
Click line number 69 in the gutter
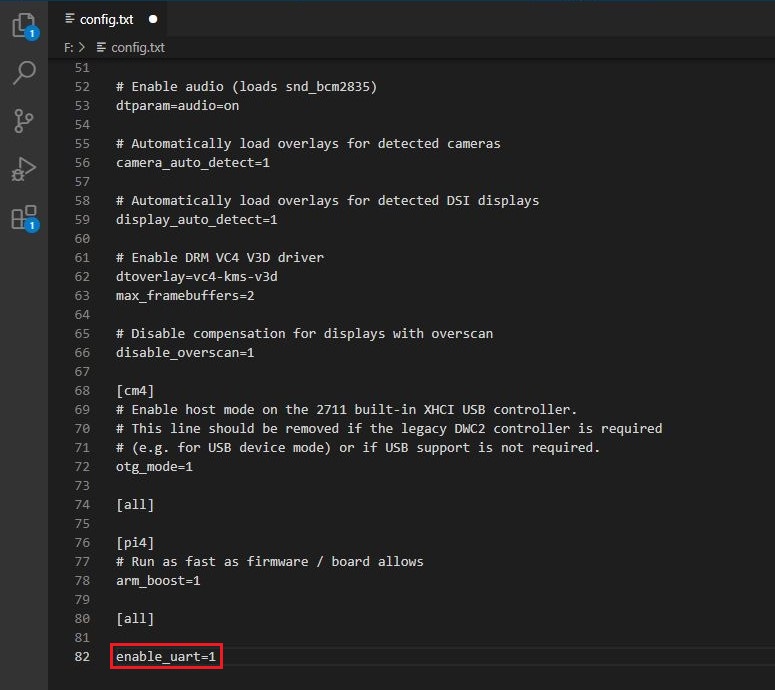pyautogui.click(x=82, y=409)
